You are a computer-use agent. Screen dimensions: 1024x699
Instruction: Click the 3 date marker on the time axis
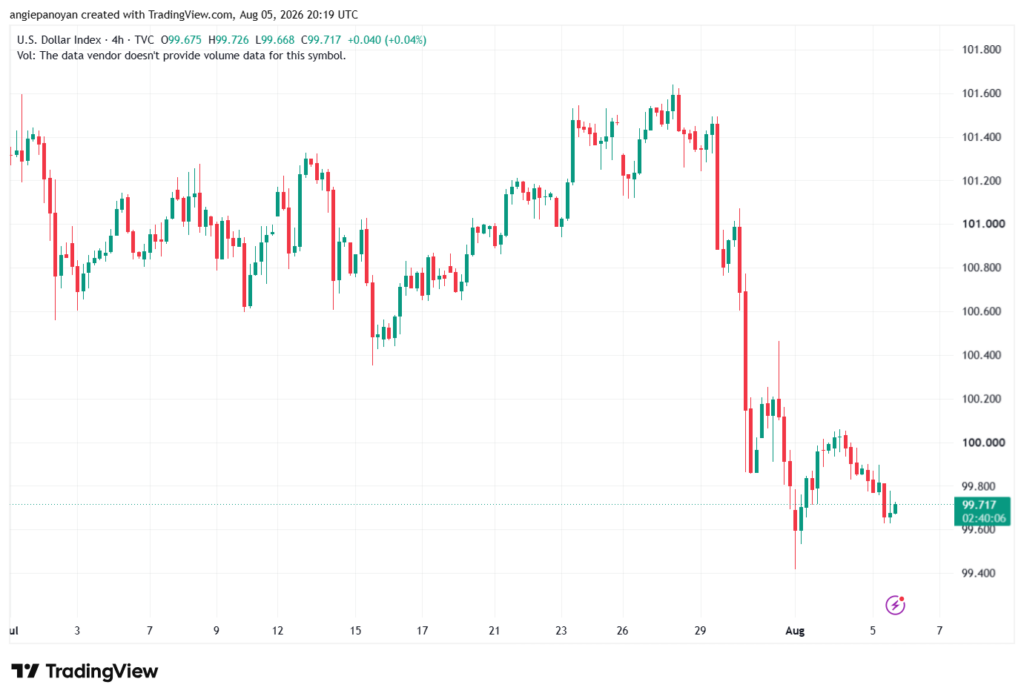point(77,630)
